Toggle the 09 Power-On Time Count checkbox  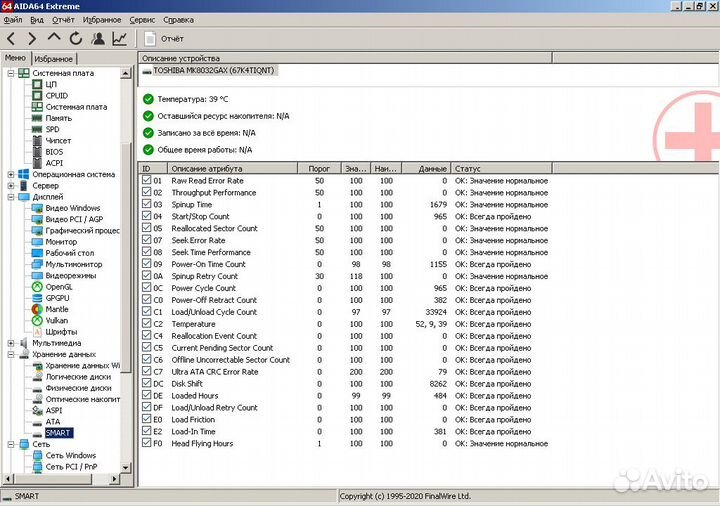click(146, 263)
